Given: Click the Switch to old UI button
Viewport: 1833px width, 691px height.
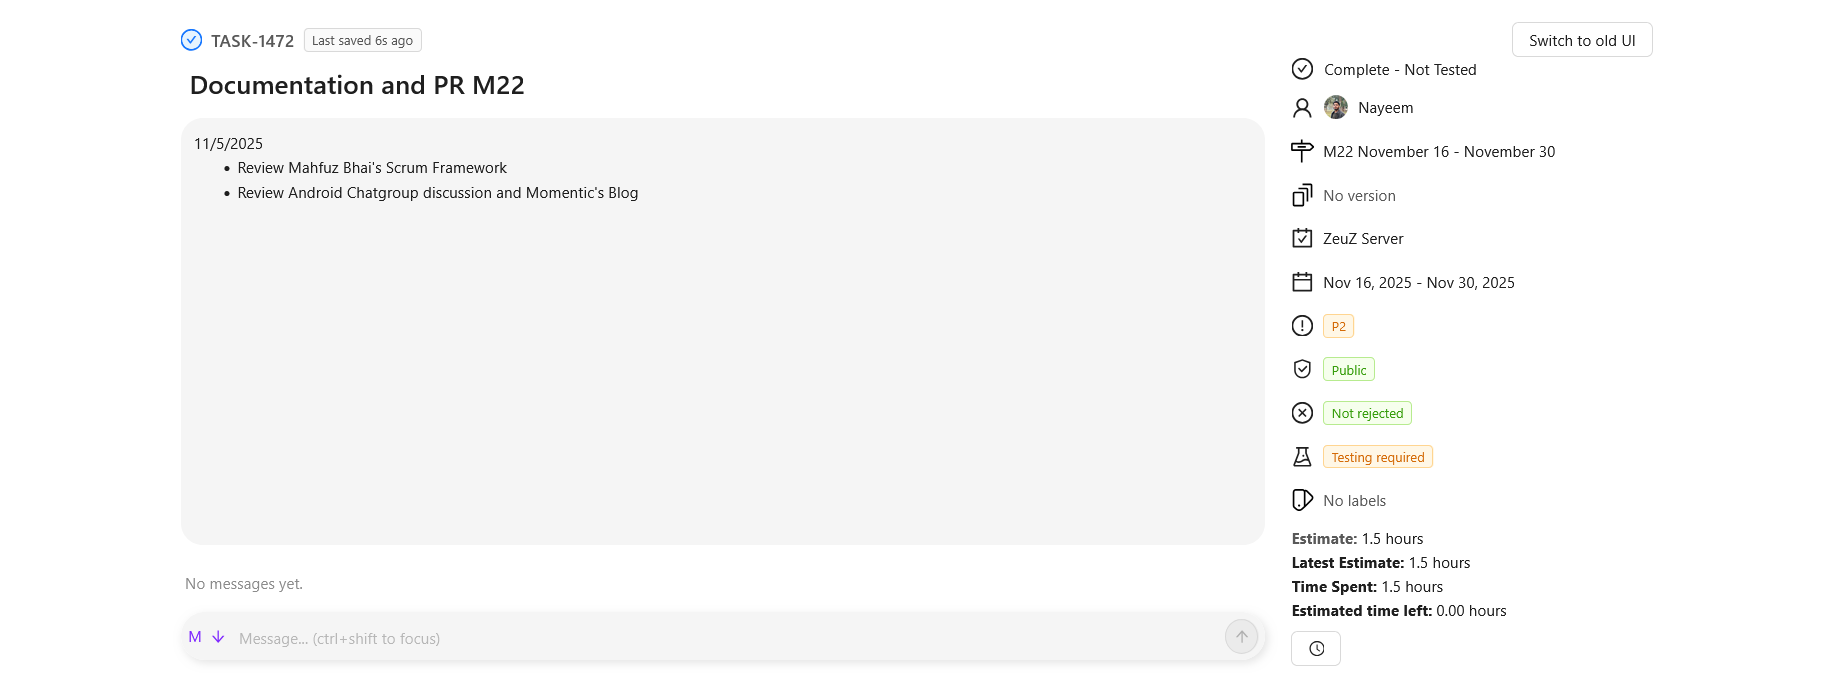Looking at the screenshot, I should 1582,40.
